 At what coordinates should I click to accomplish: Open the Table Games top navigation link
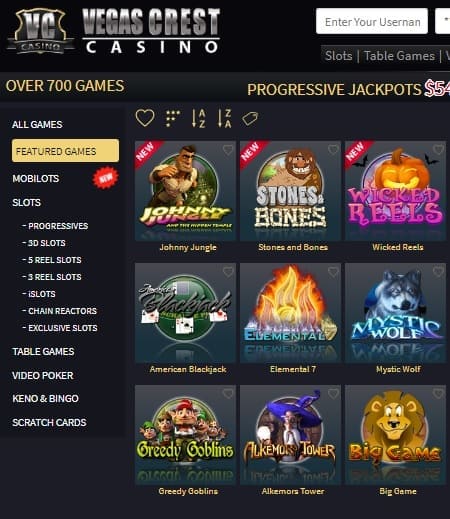399,56
